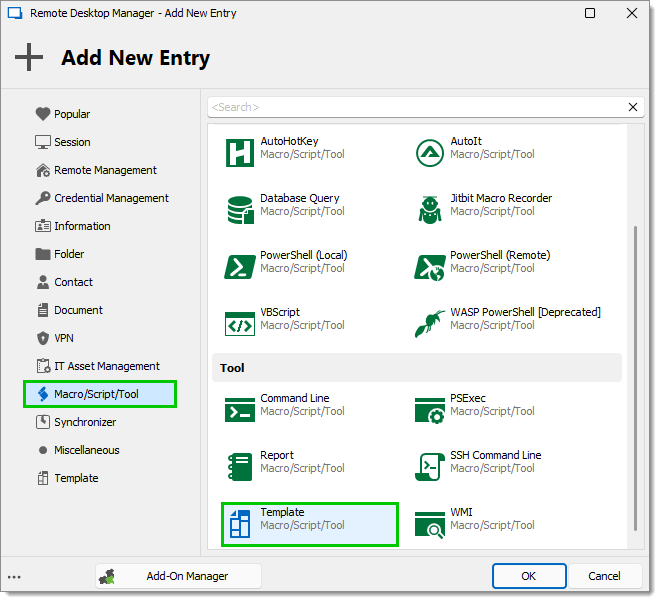Click the PowerShell (Local) icon

tap(240, 266)
